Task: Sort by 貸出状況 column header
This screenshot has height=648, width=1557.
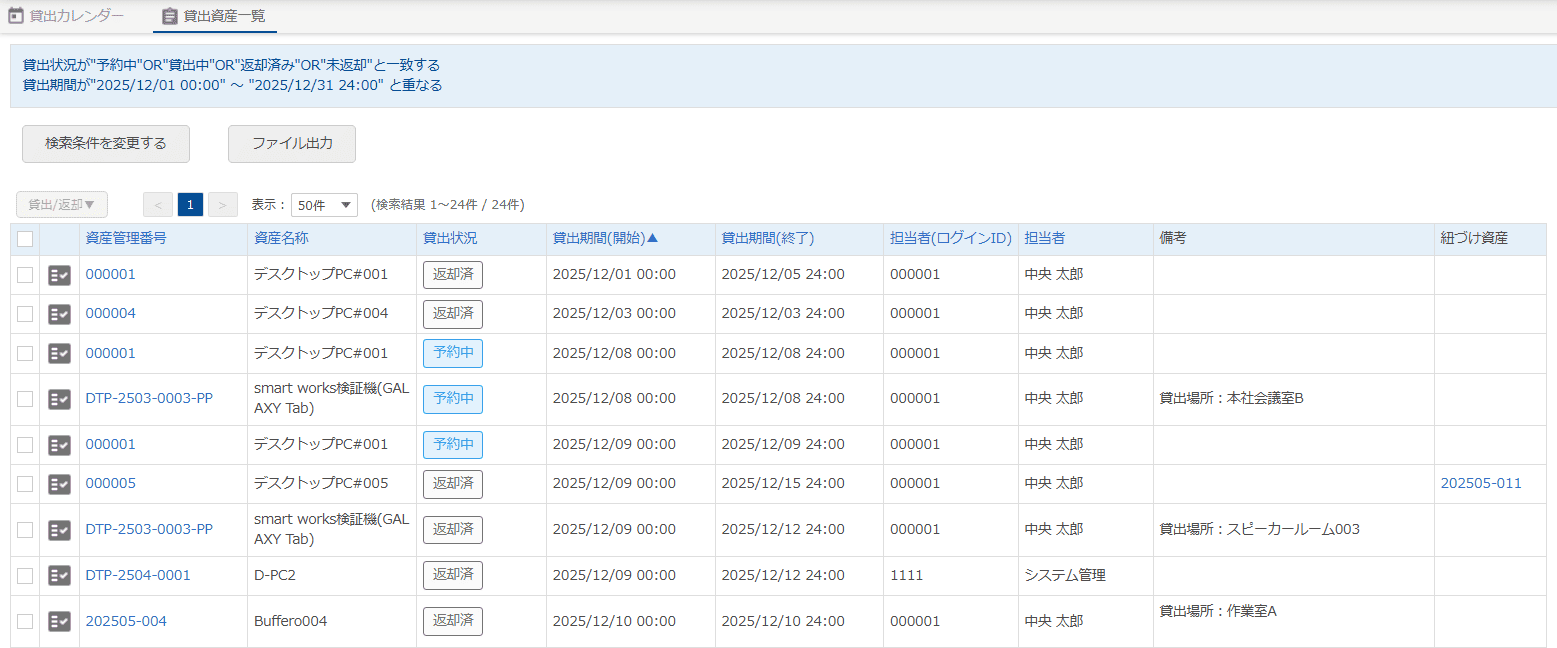Action: coord(450,239)
